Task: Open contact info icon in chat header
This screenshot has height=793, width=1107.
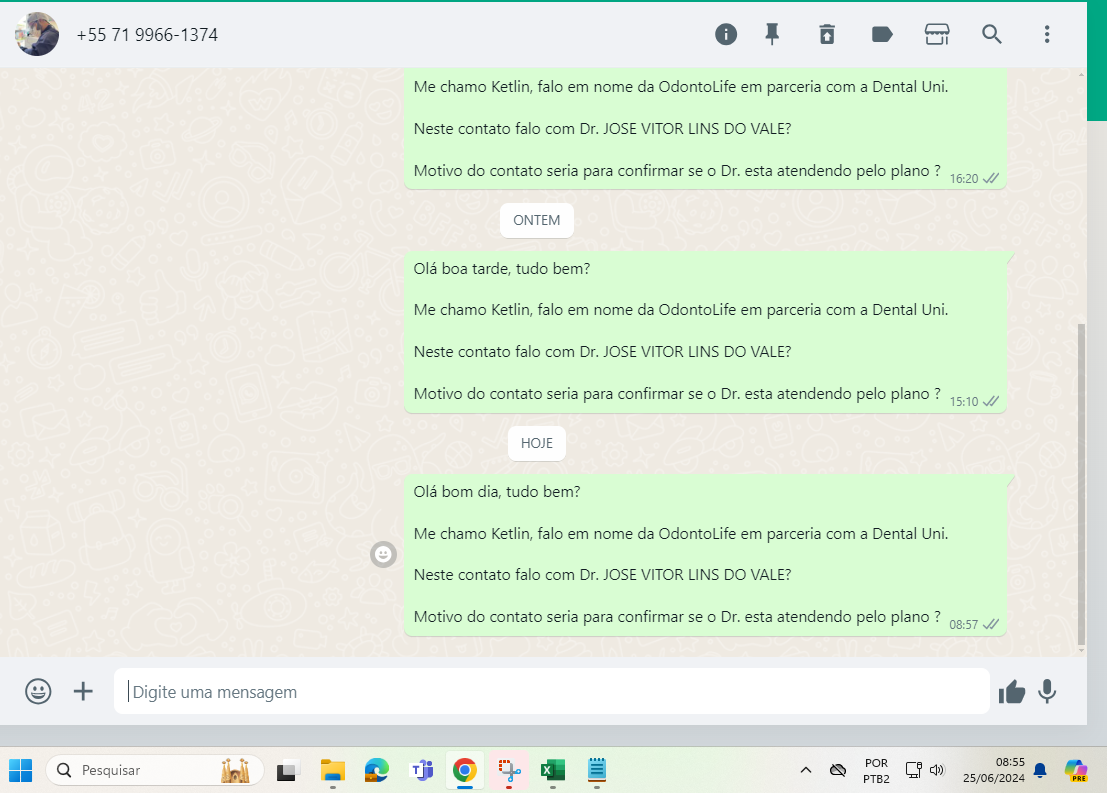Action: [x=726, y=34]
